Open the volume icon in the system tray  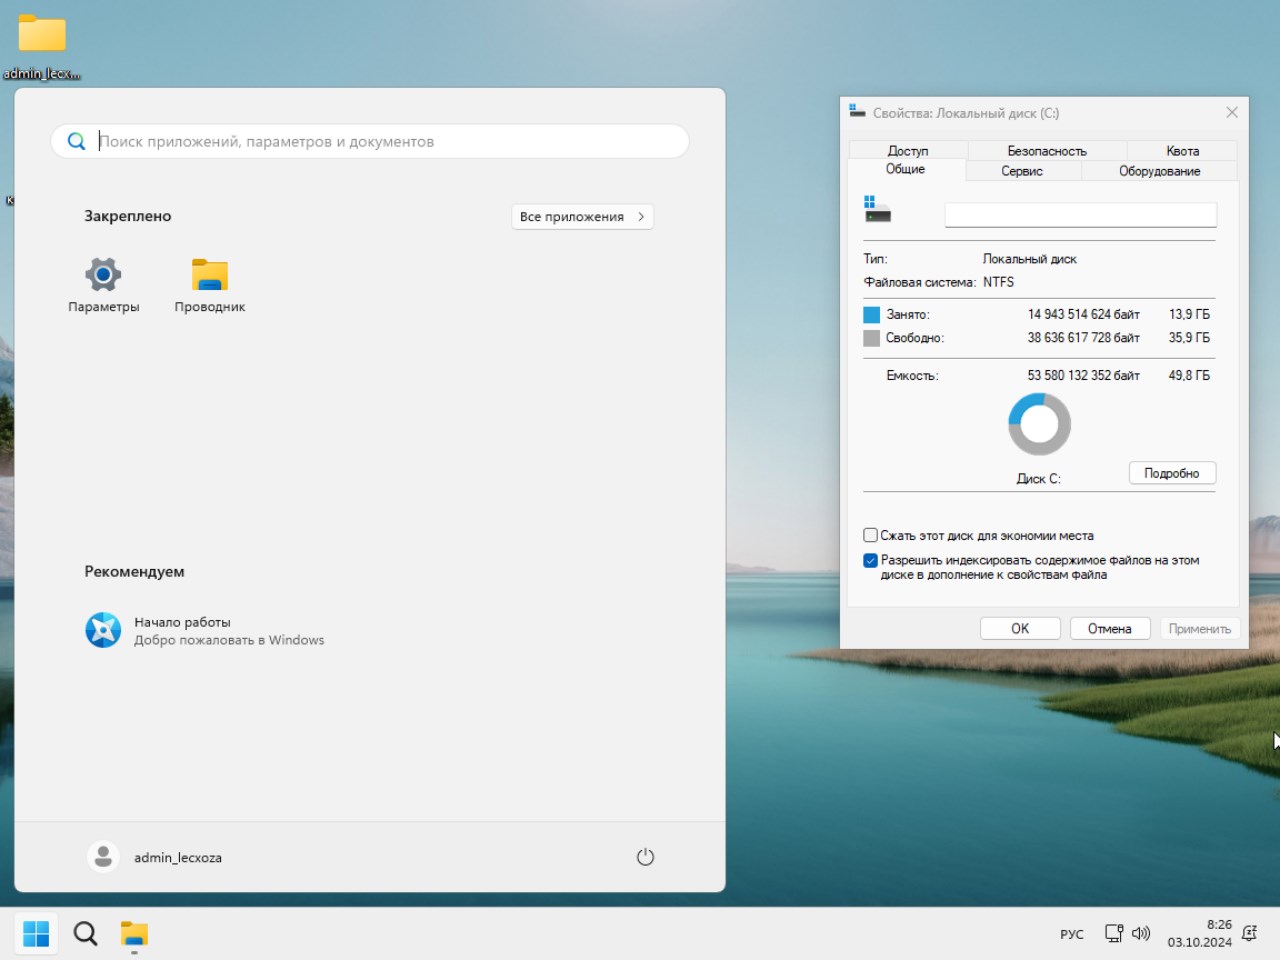point(1141,933)
